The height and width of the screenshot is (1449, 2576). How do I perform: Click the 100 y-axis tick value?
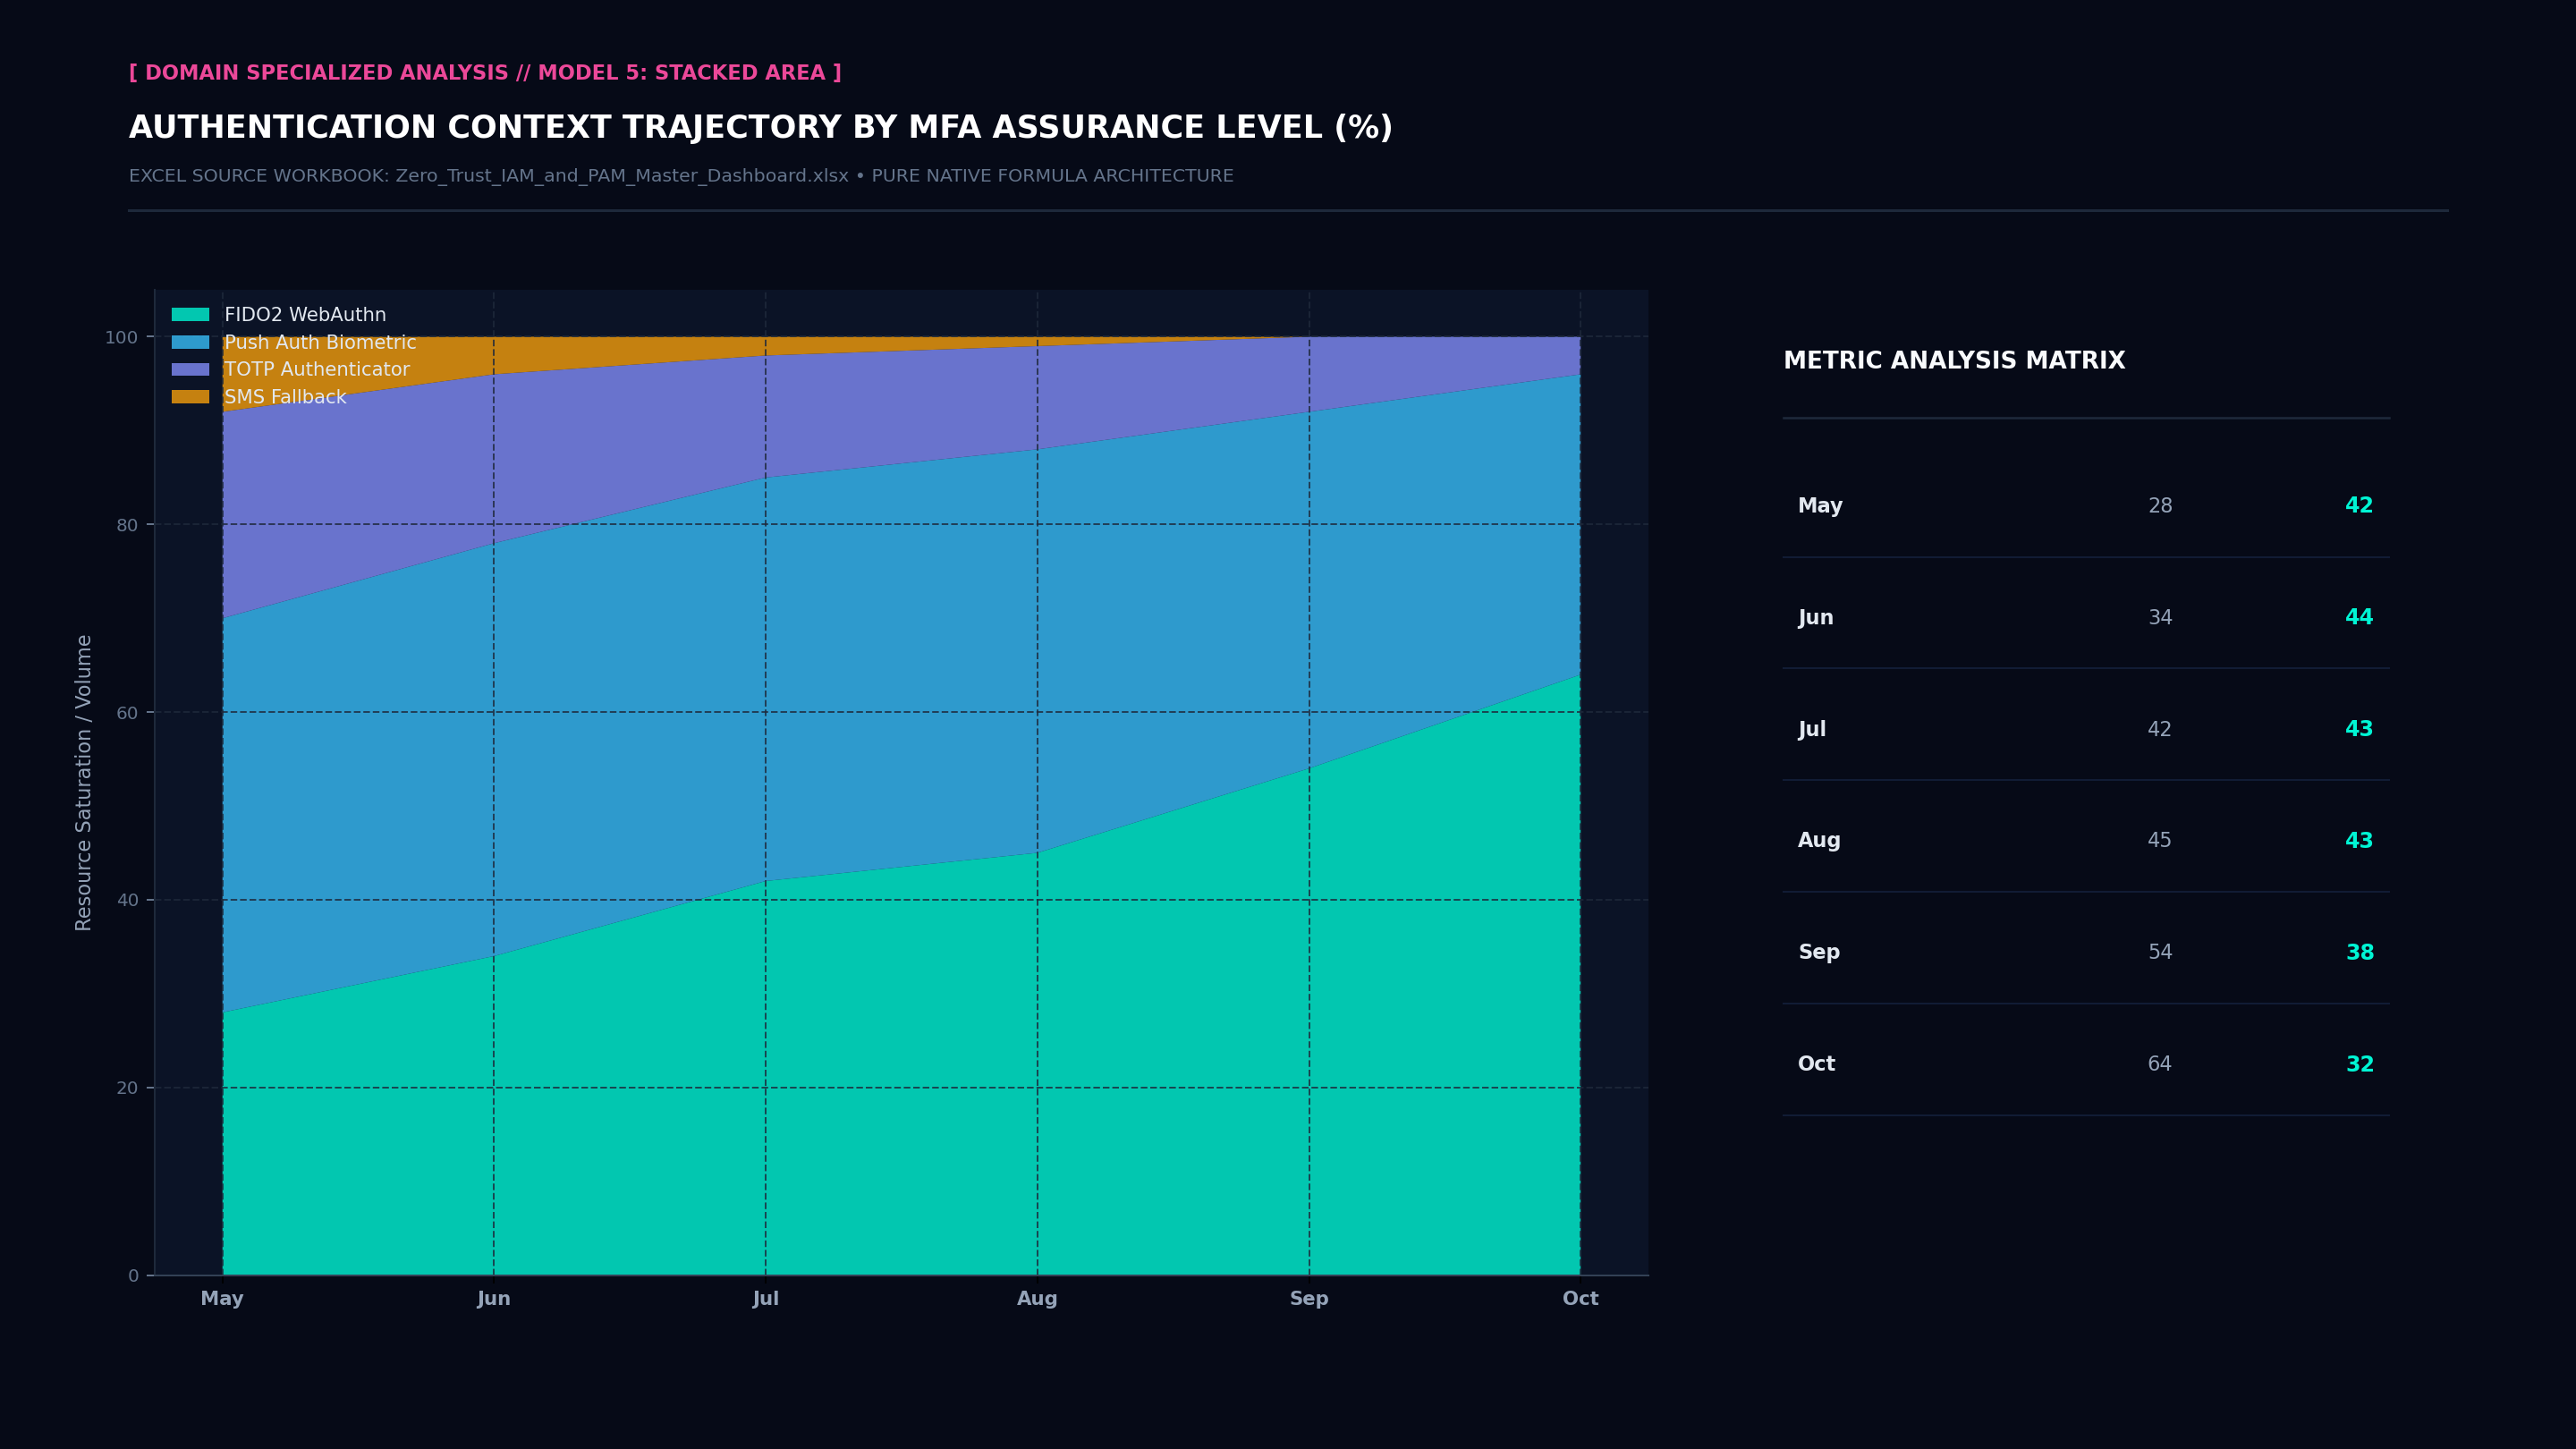(x=122, y=337)
